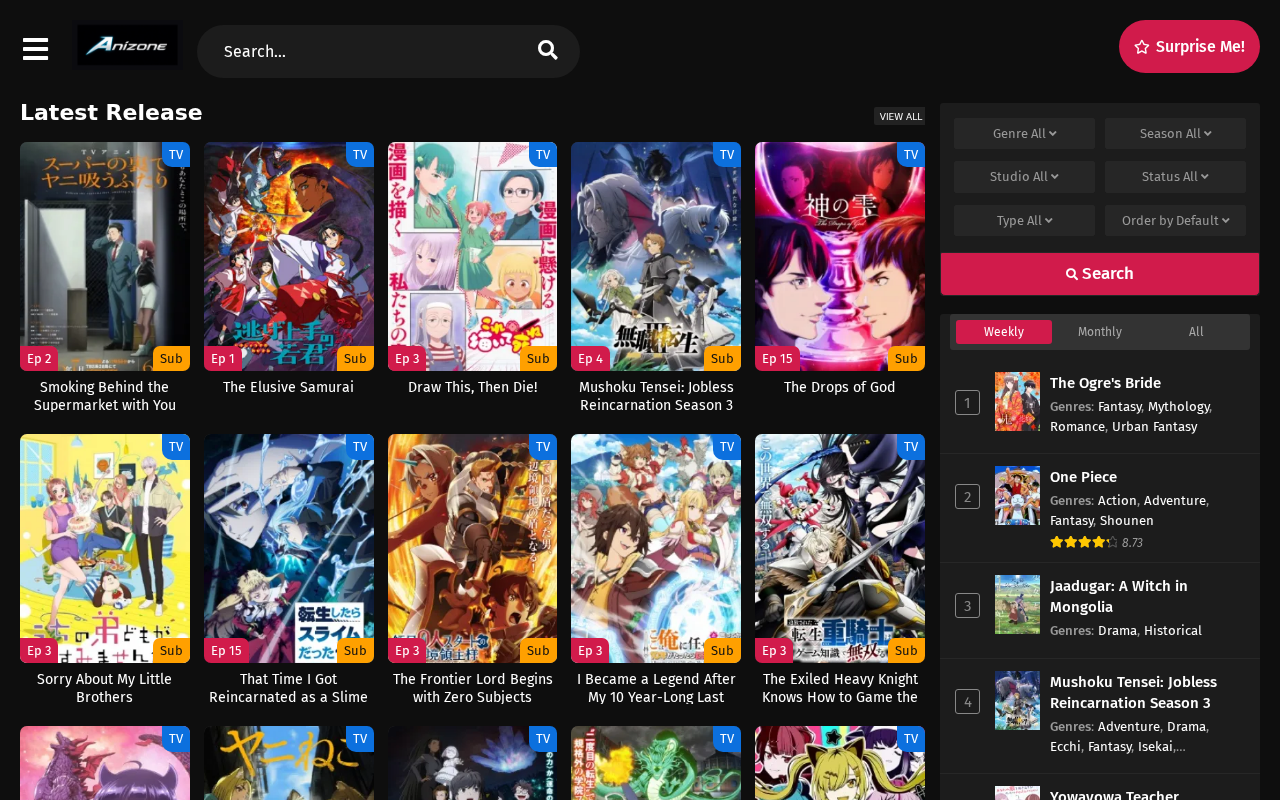Click Sub badge on The Elusive Samurai
Screen dimensions: 1280x800
pyautogui.click(x=355, y=359)
